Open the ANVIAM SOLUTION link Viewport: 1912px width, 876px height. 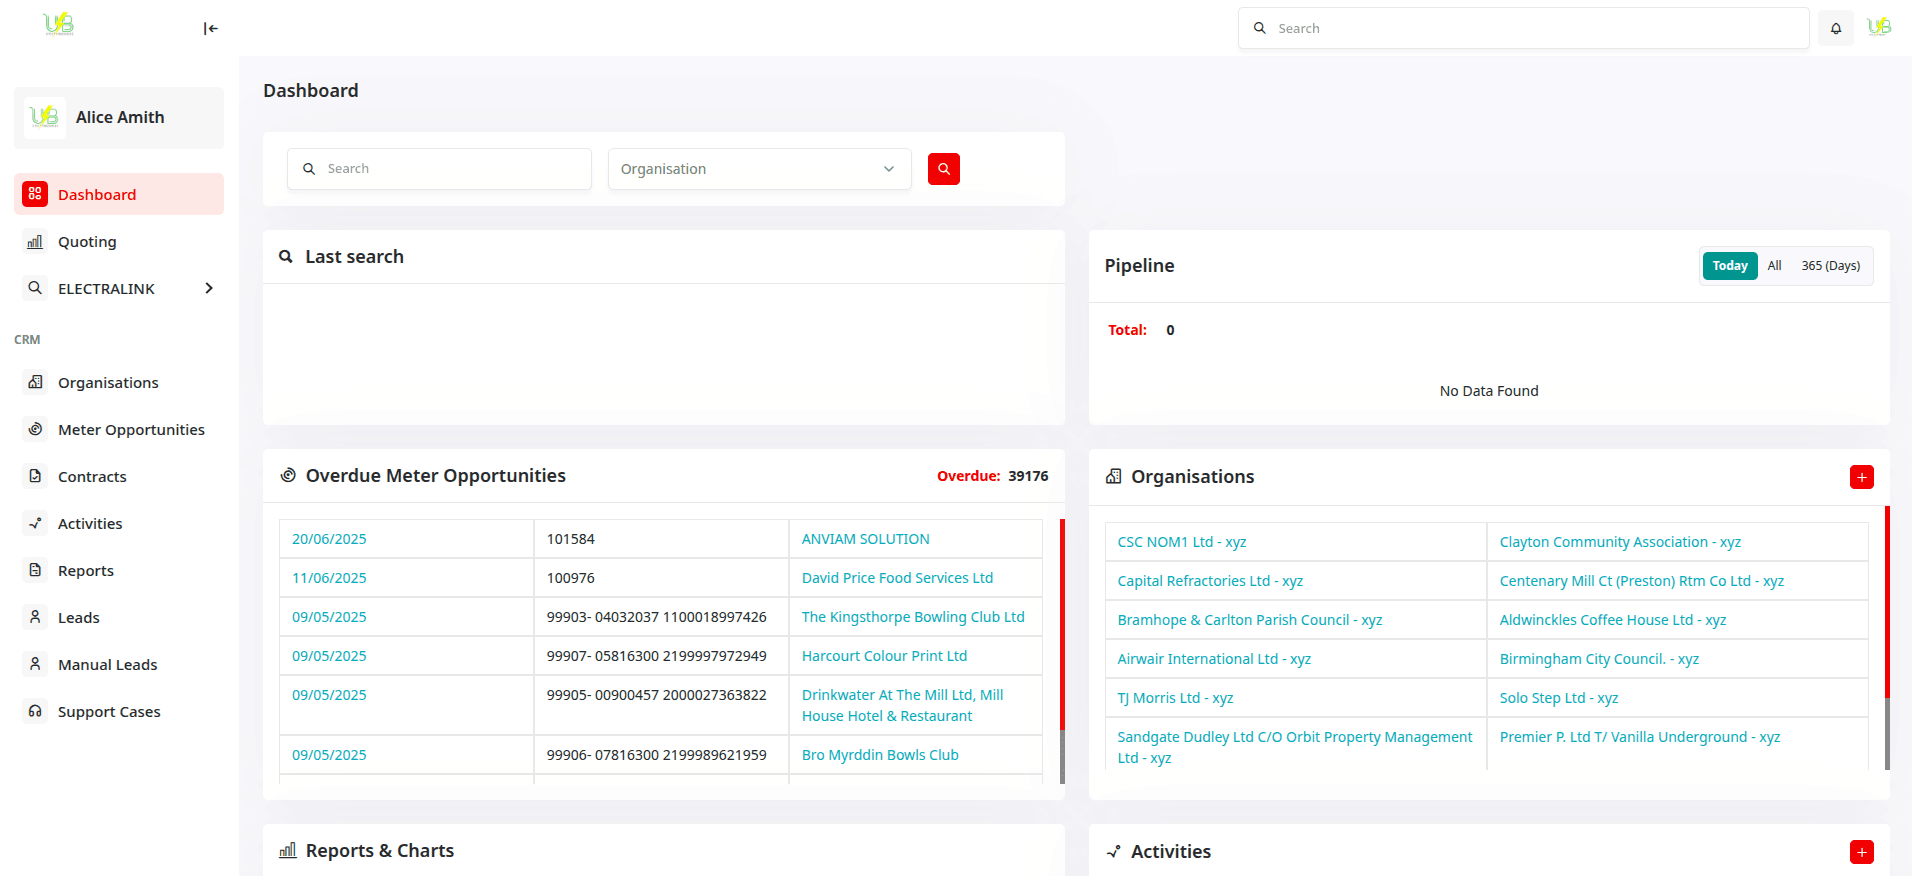click(x=866, y=539)
